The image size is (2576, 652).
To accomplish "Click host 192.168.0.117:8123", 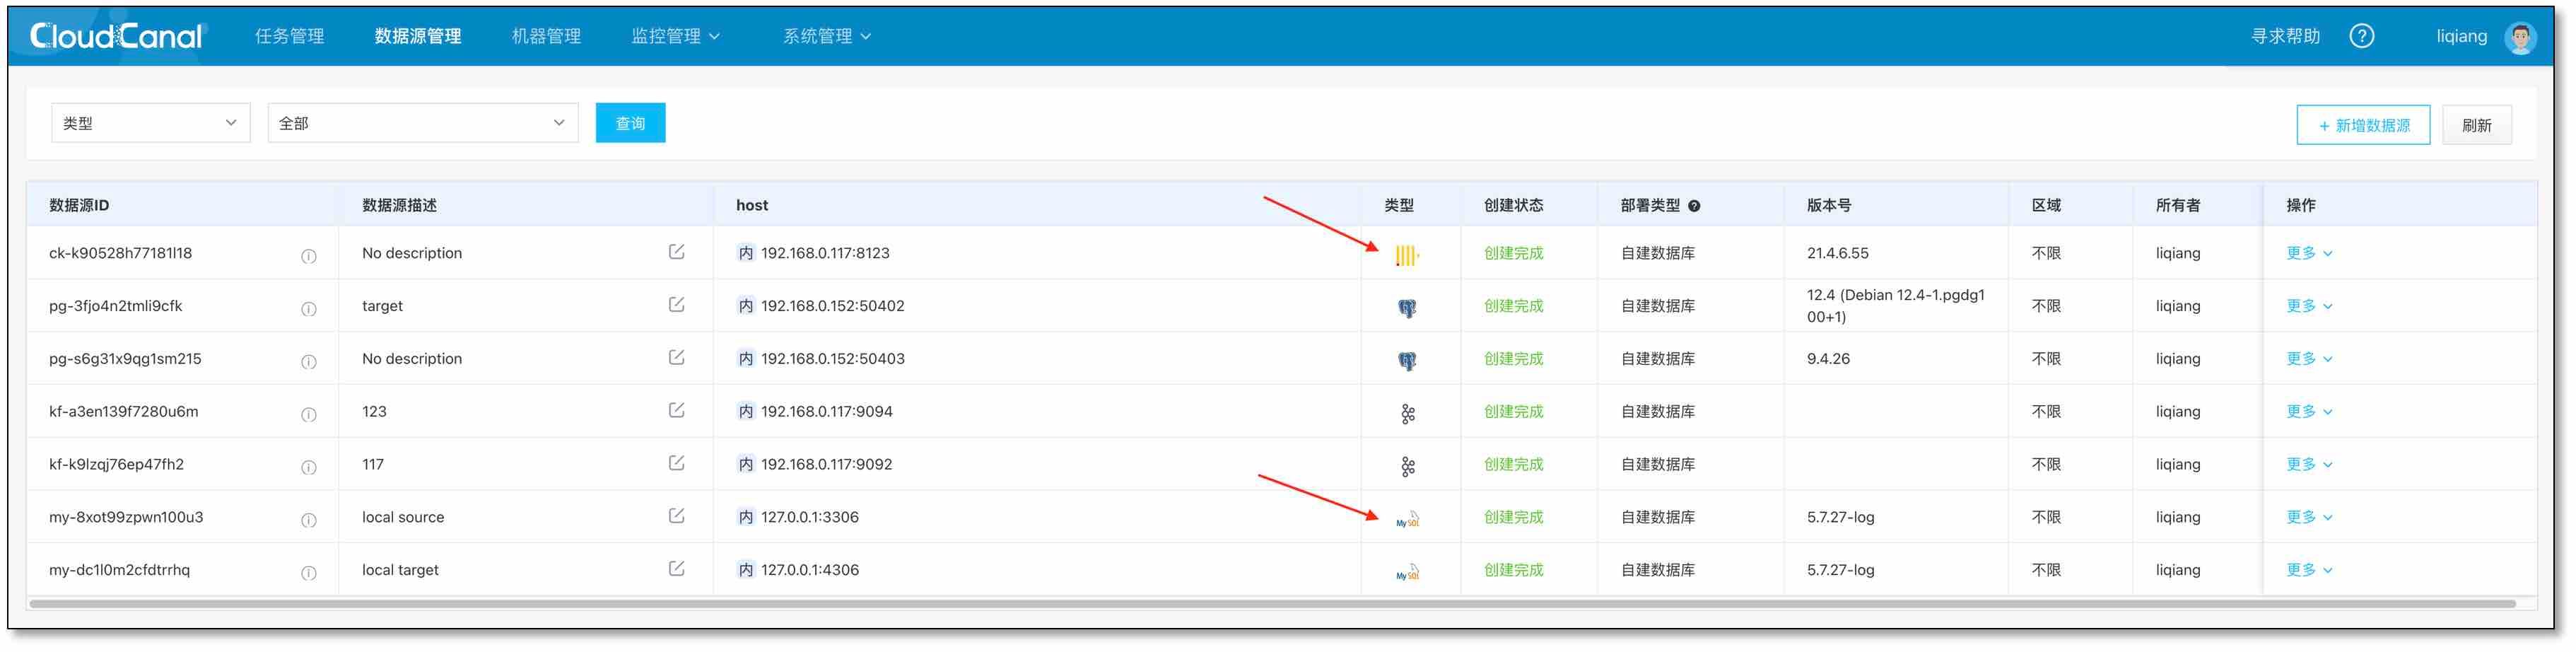I will [825, 253].
